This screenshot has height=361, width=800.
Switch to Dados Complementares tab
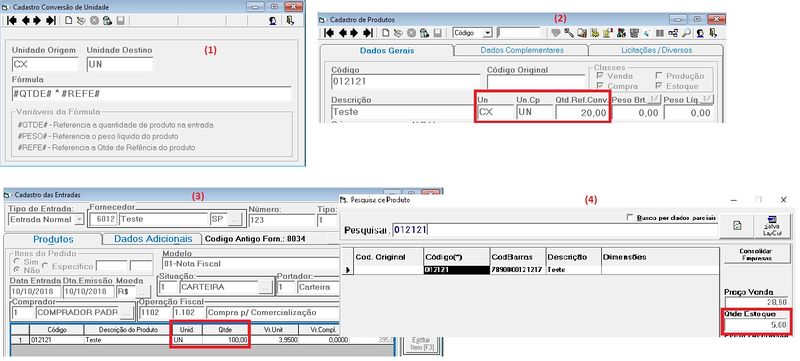[x=521, y=50]
